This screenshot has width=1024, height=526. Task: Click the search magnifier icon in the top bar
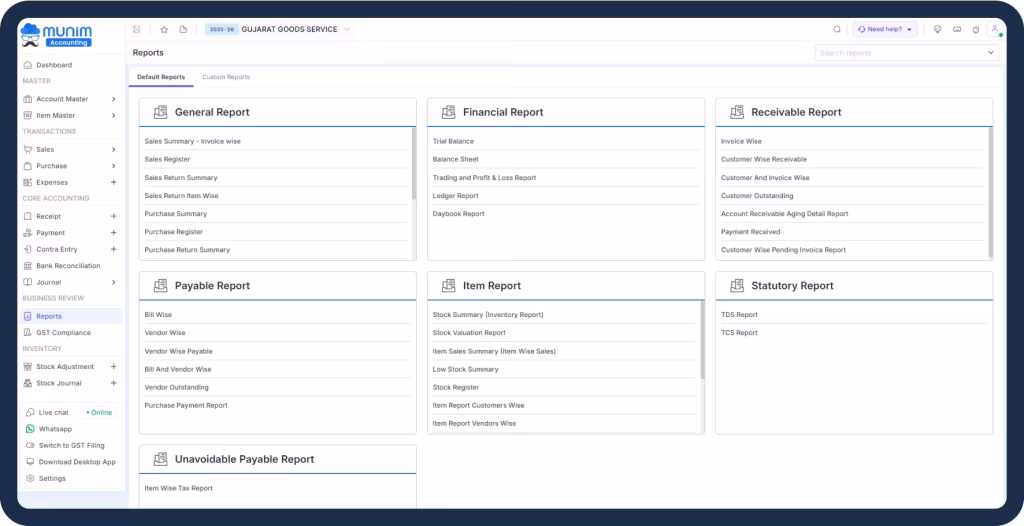(837, 29)
